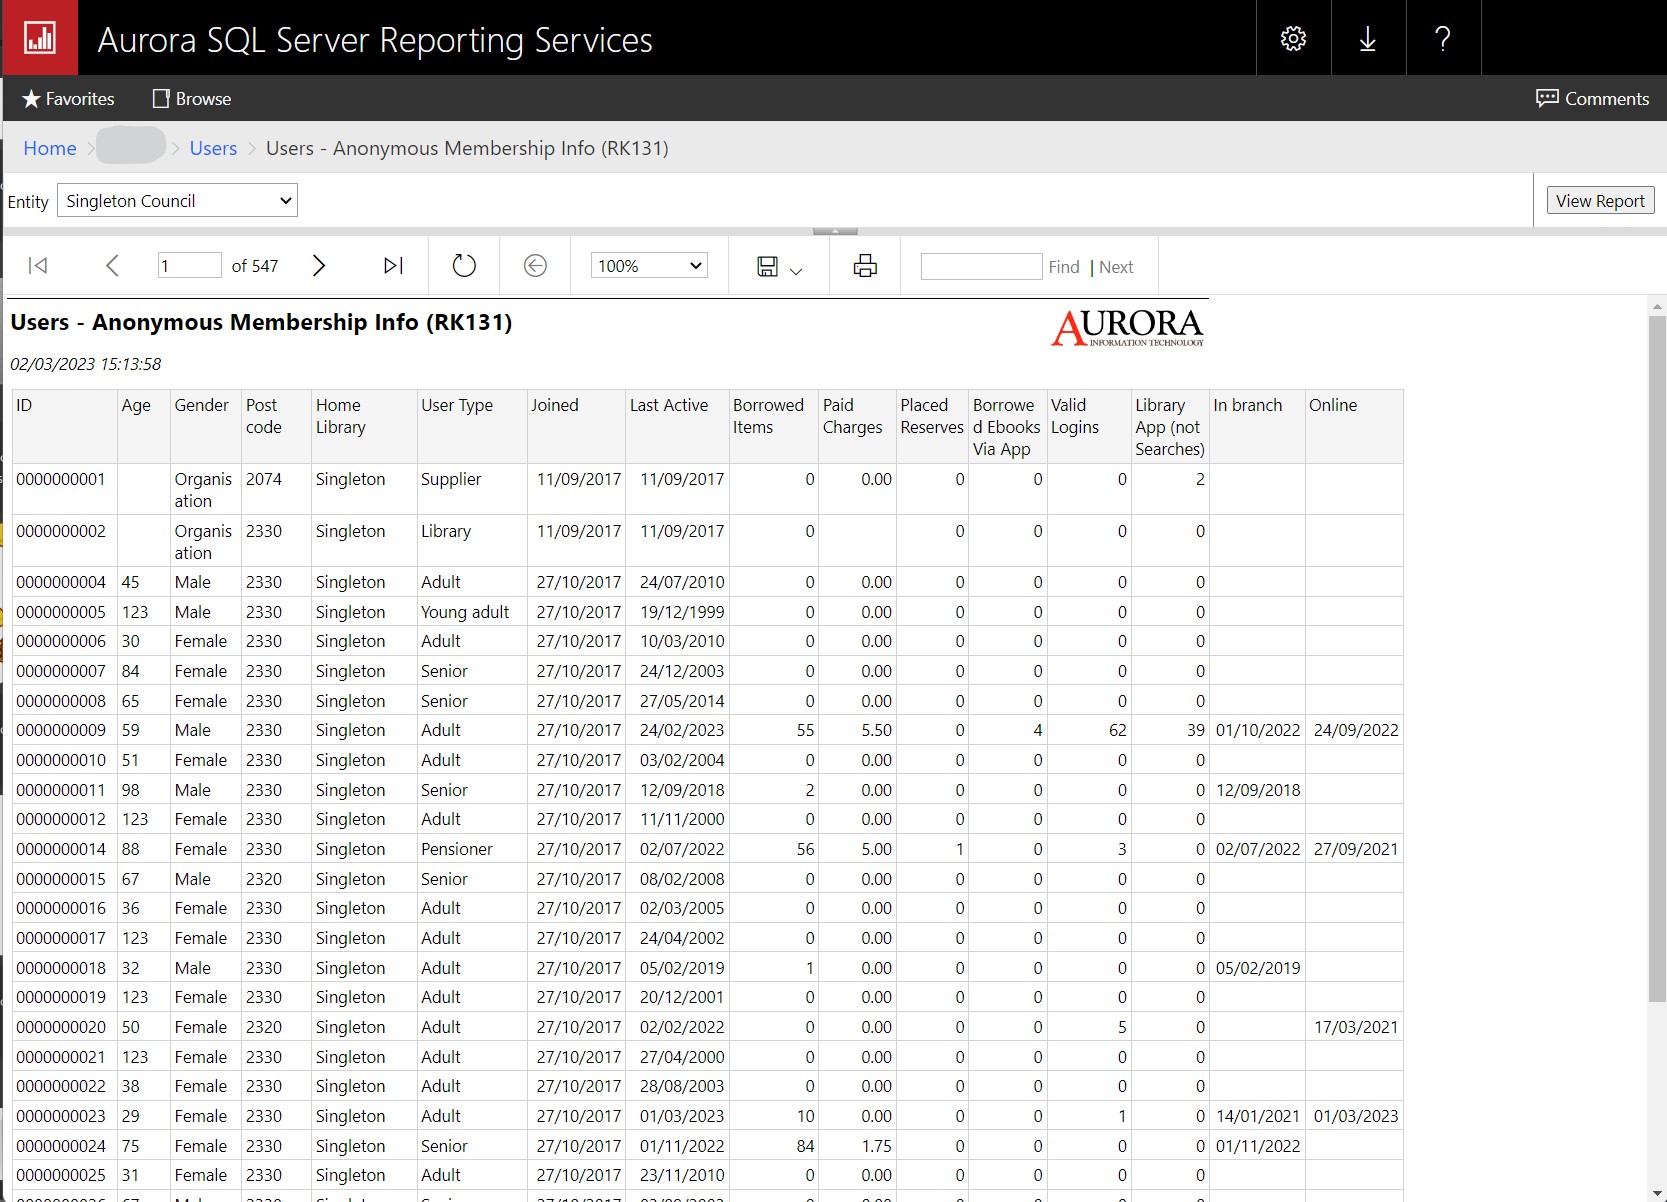Click the Borrowed Items column header
Viewport: 1667px width, 1202px height.
tap(768, 416)
